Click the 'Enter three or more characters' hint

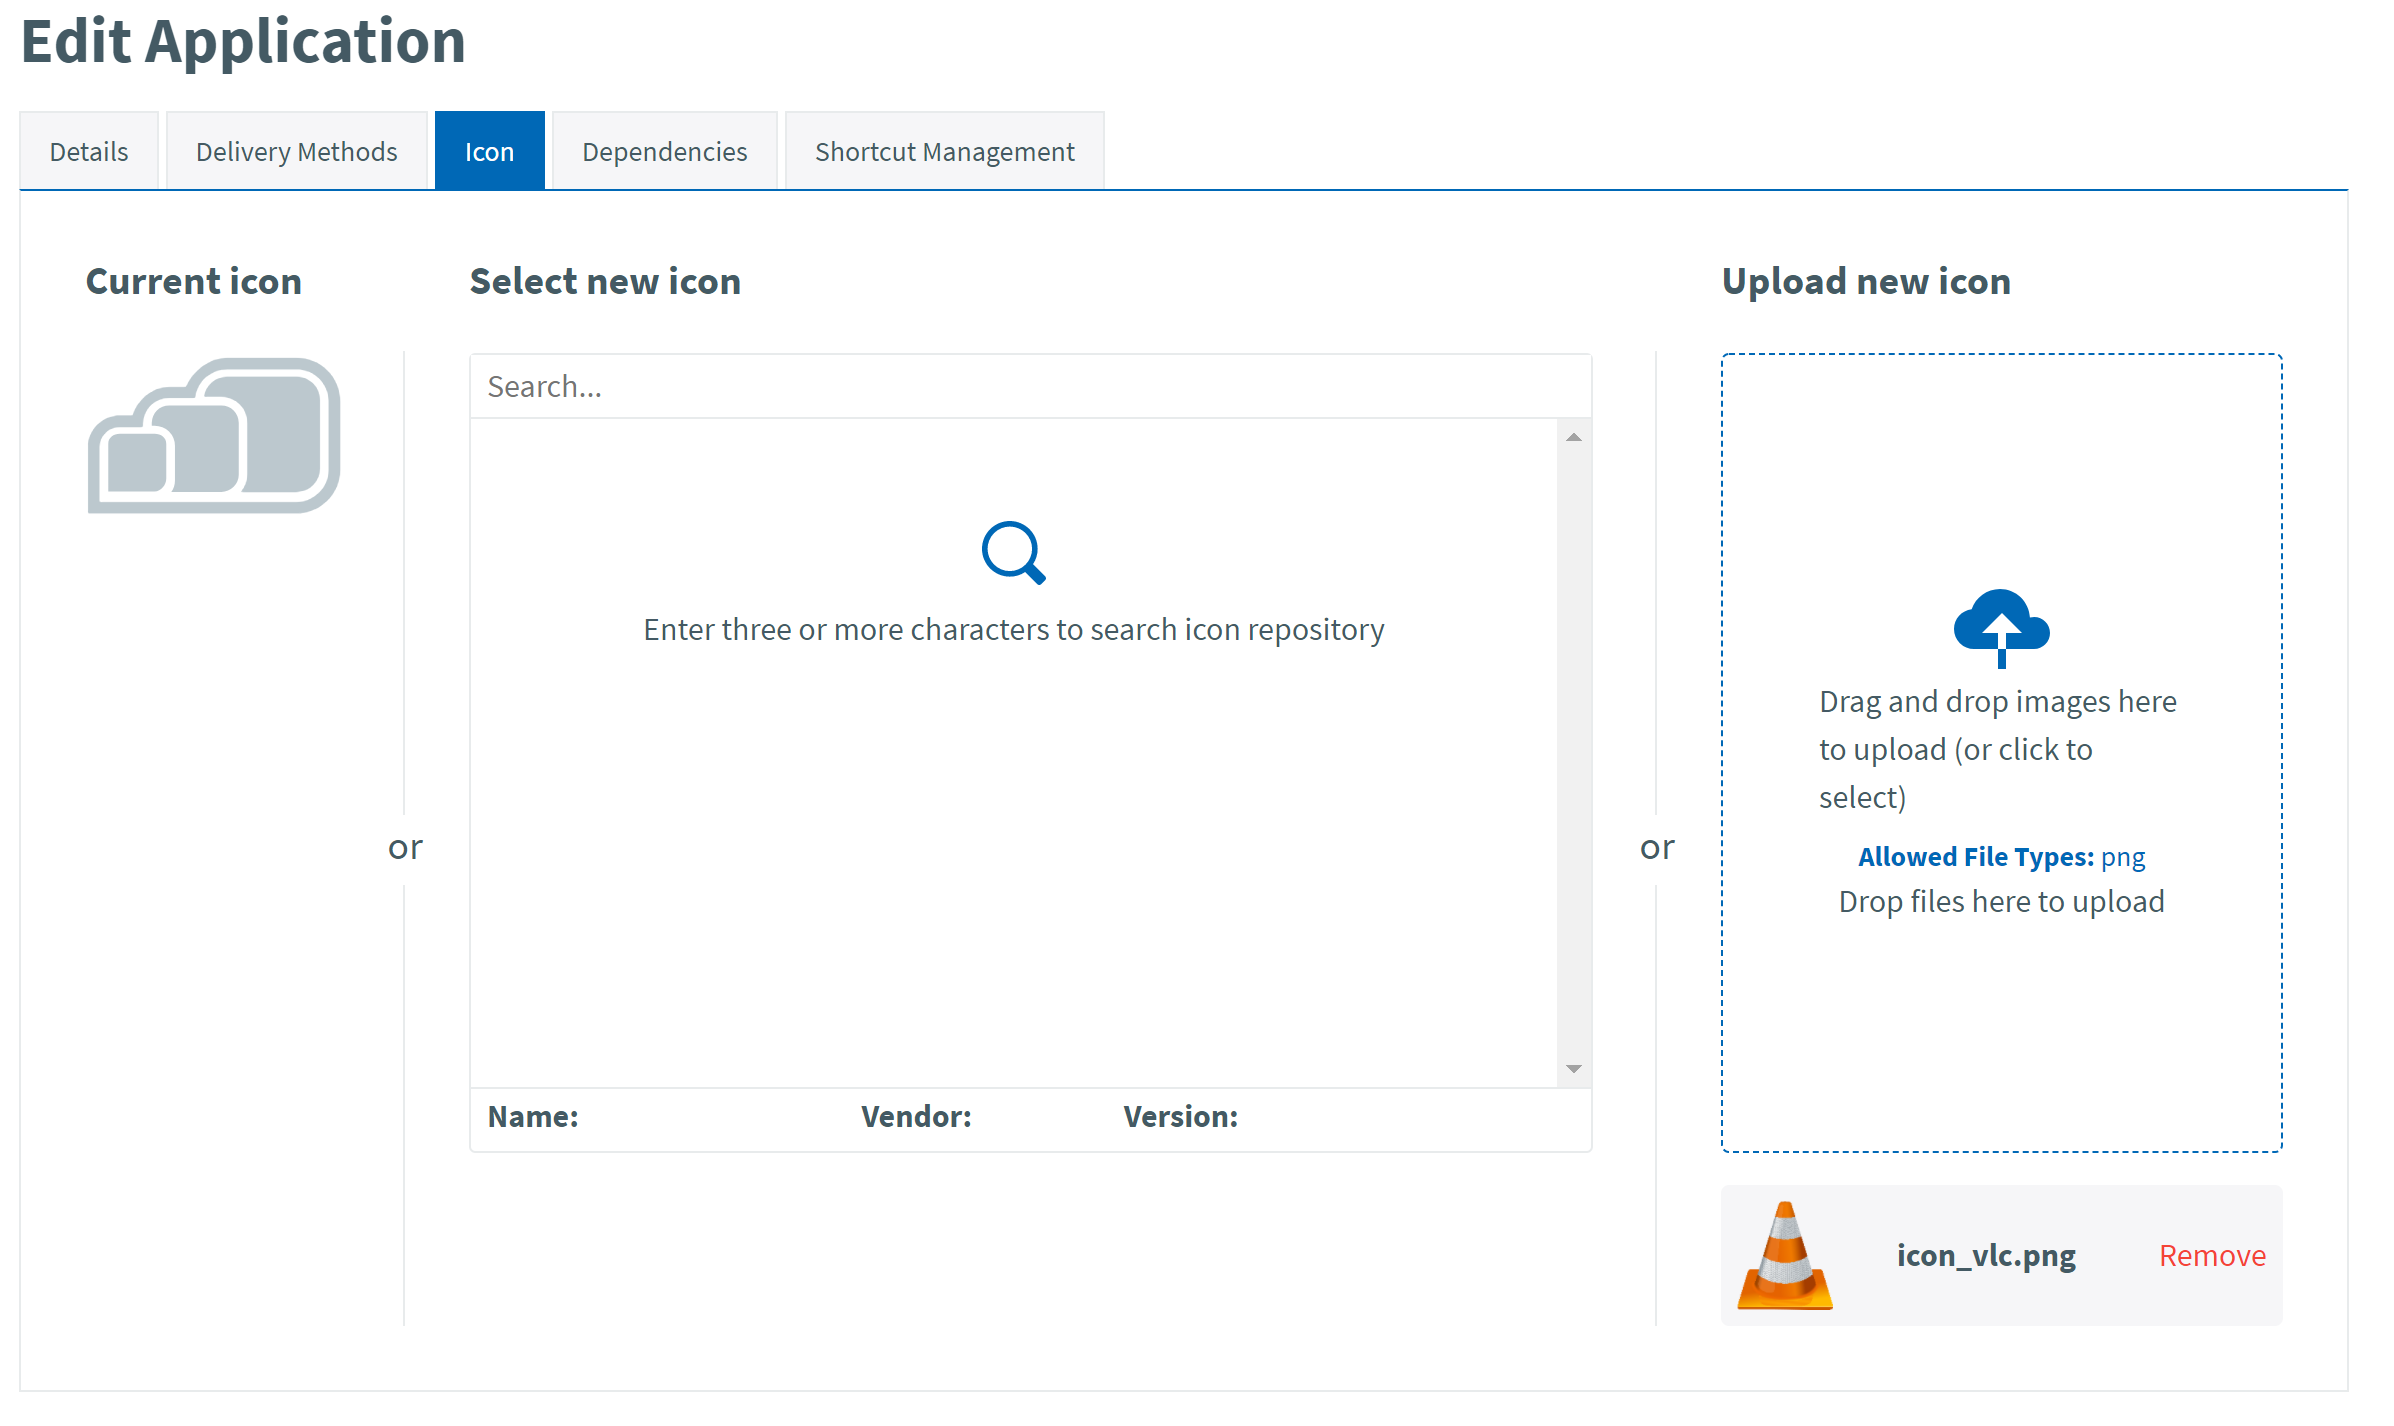pos(1013,630)
